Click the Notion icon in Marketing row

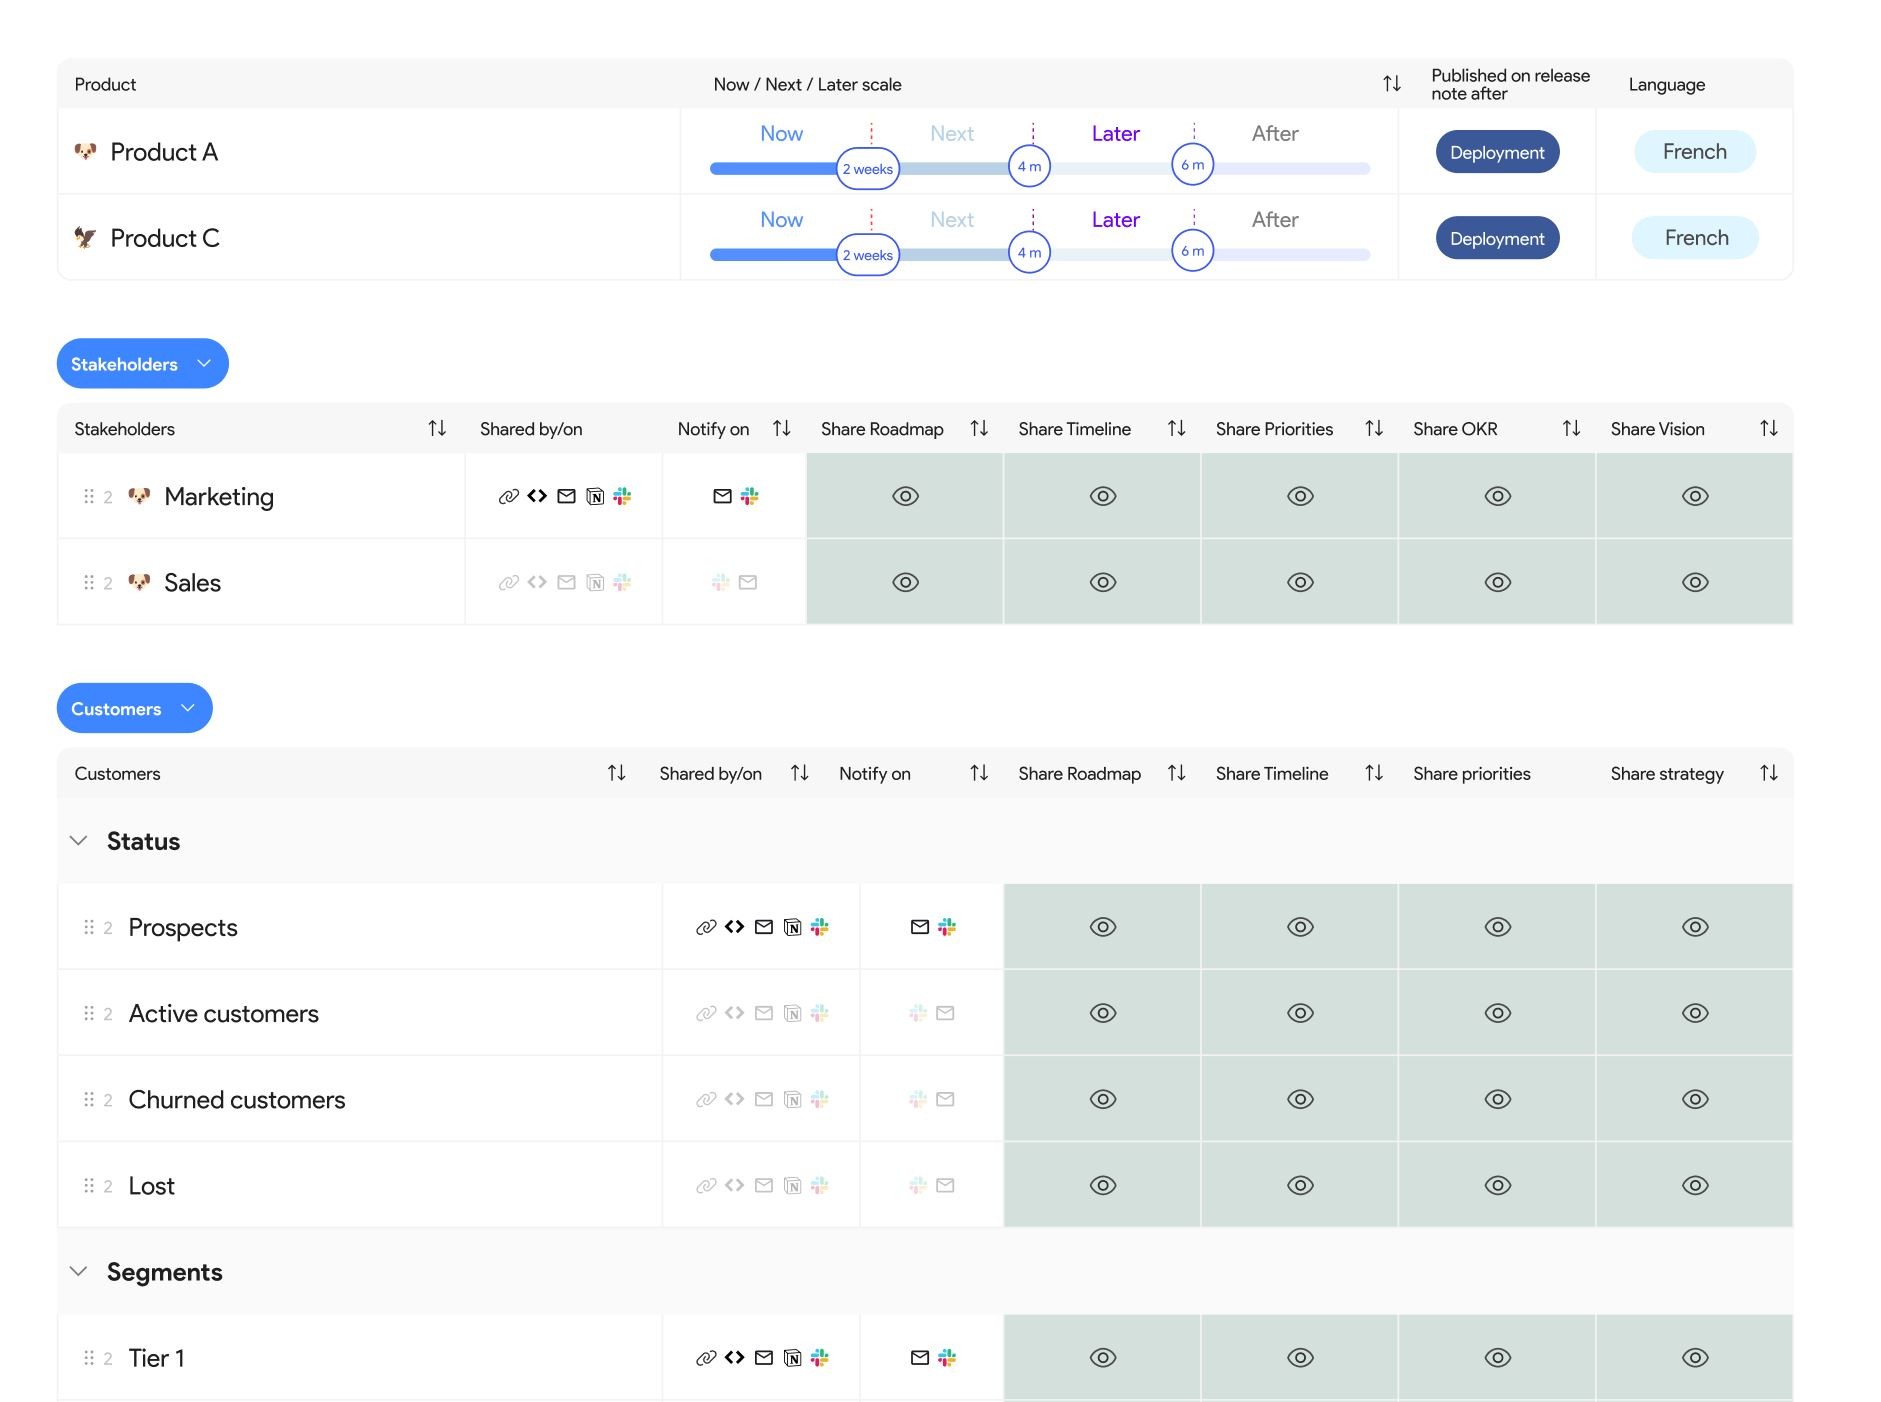595,496
